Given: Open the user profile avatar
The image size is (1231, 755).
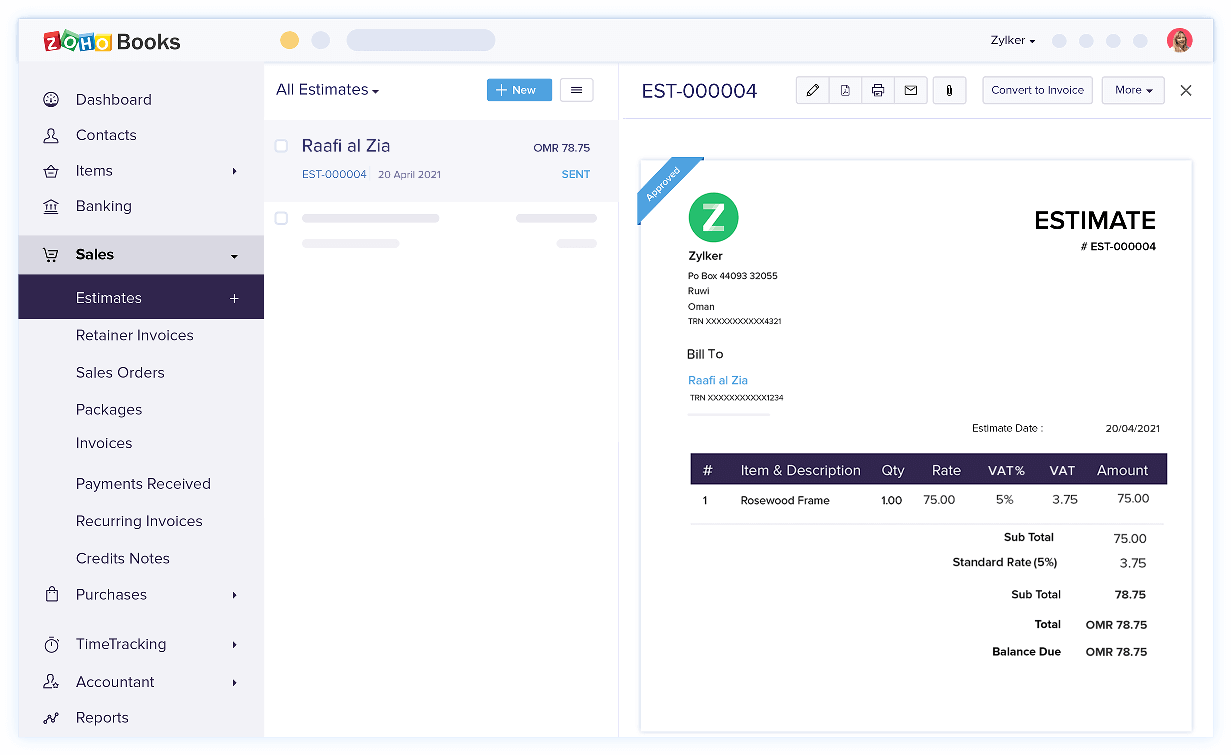Looking at the screenshot, I should pyautogui.click(x=1179, y=41).
